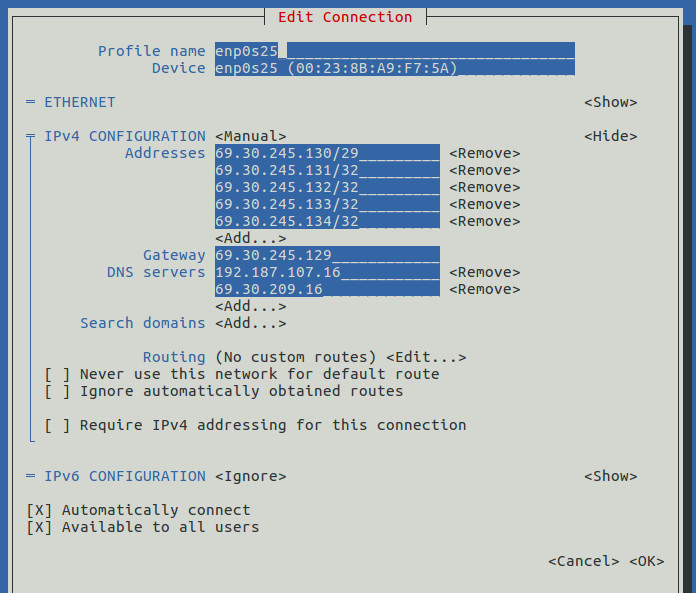Add a new DNS server entry
Viewport: 696px width, 593px height.
[x=251, y=306]
